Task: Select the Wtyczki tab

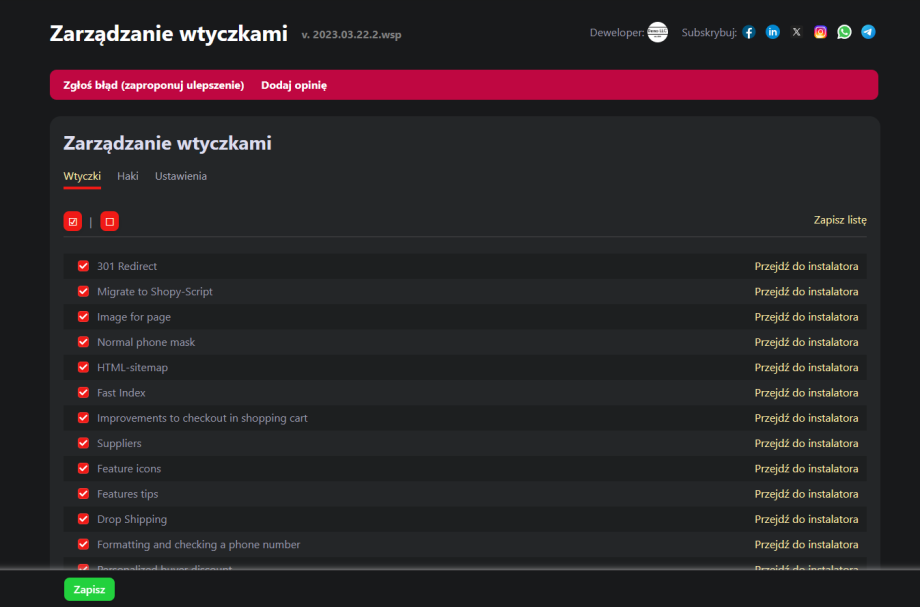Action: coord(82,176)
